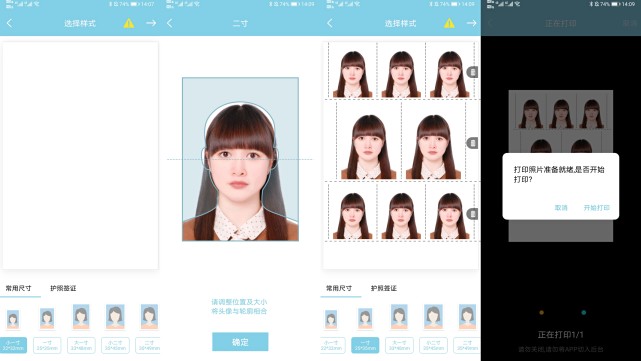The image size is (641, 361).
Task: Tap the back arrow on the 二寸 crop screen
Action: coord(170,23)
